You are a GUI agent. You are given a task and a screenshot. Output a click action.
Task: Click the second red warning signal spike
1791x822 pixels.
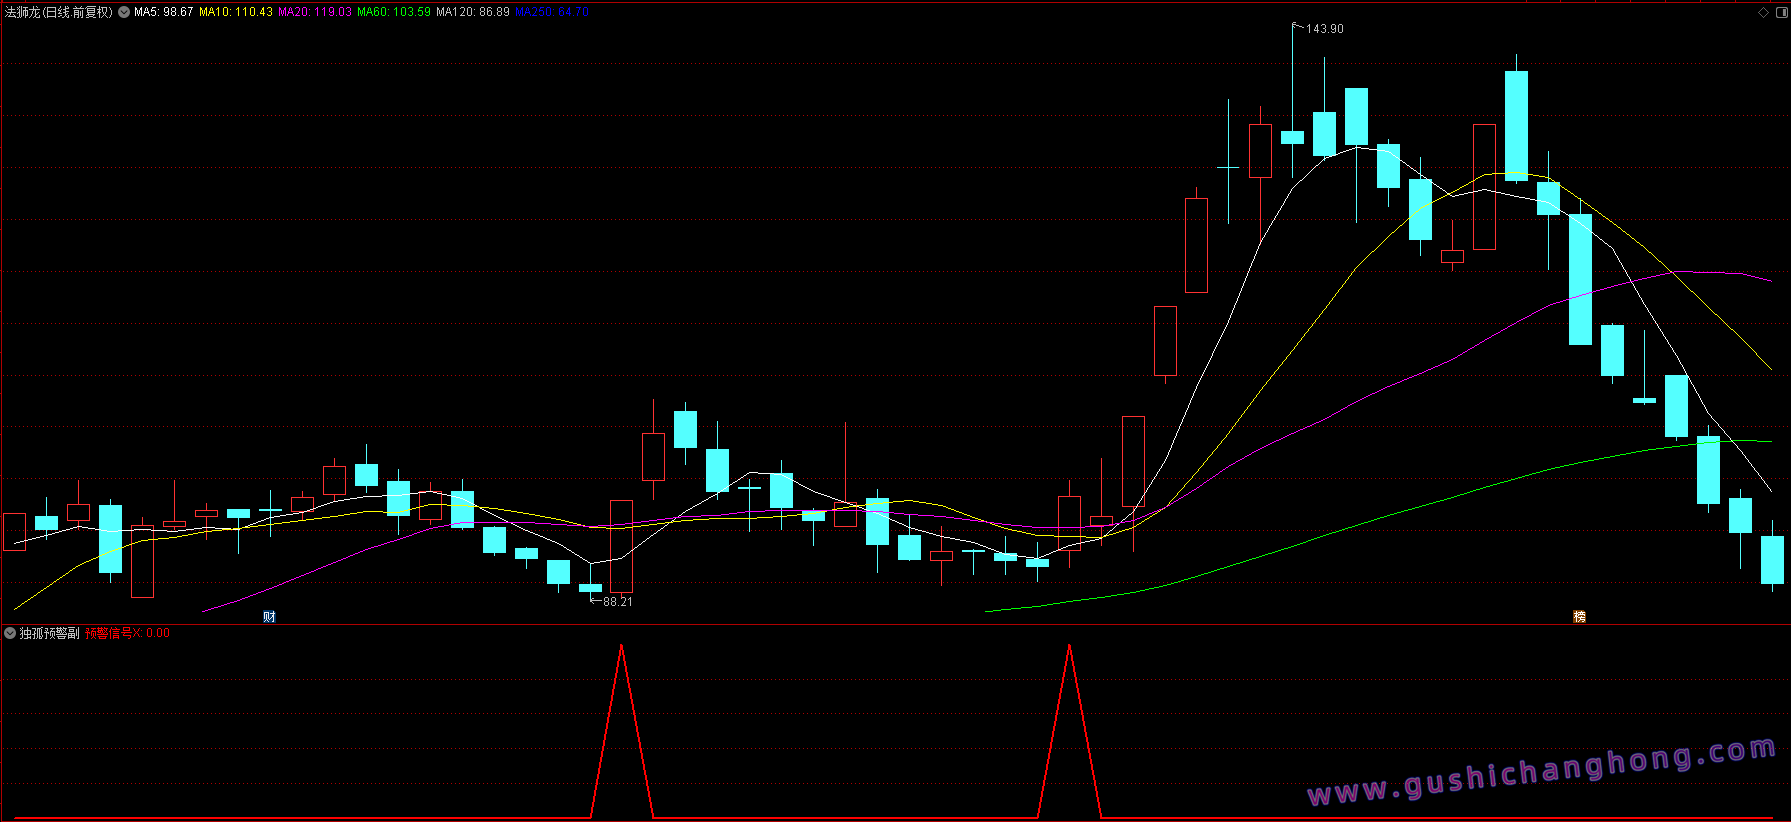pos(1070,730)
